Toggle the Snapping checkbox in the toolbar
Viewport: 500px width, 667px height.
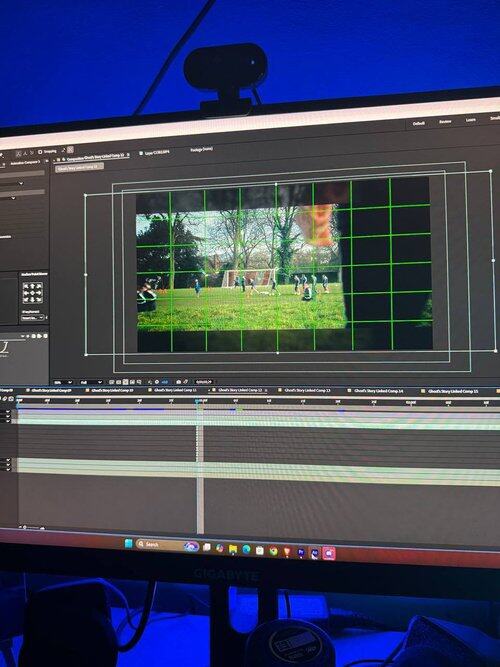40,151
